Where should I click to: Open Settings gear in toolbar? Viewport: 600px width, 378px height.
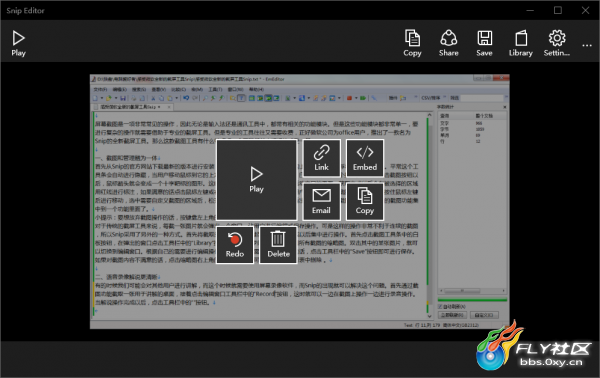click(x=557, y=43)
